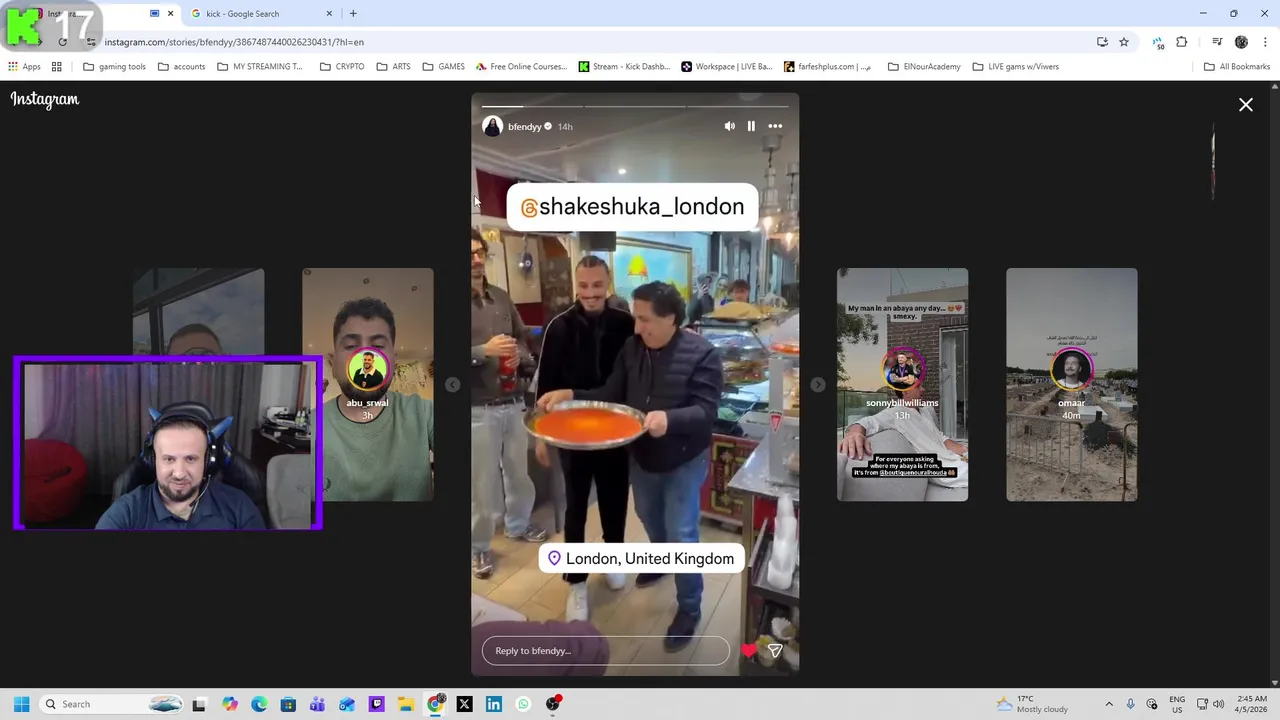Open Microsoft Teams from taskbar
This screenshot has width=1280, height=720.
click(318, 704)
